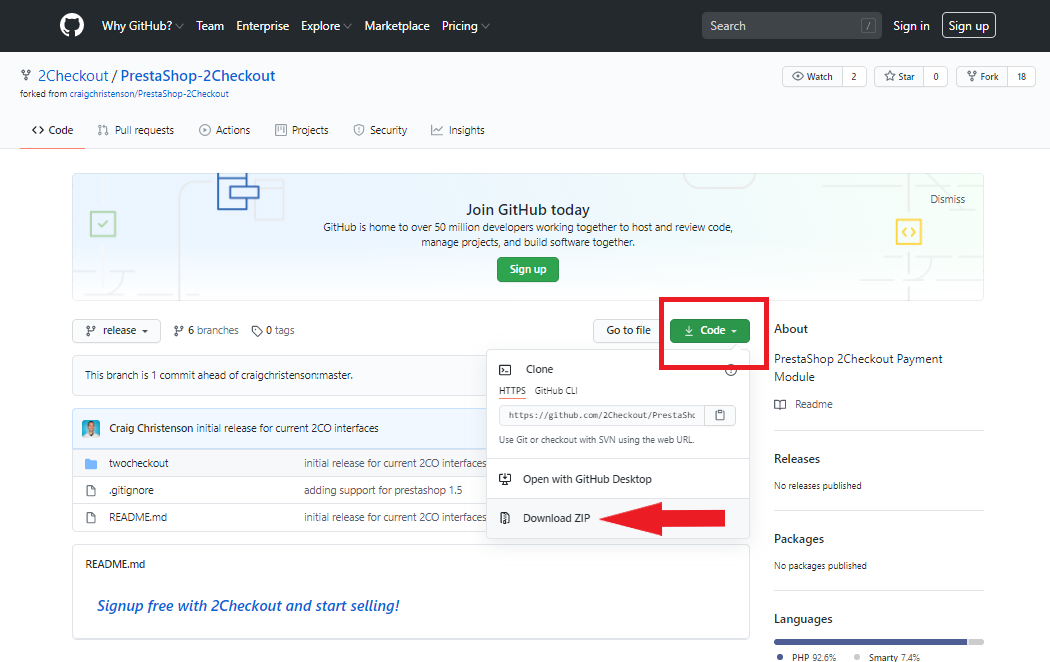Image resolution: width=1050 pixels, height=662 pixels.
Task: Open 'Signup free with 2Checkout' README link
Action: click(248, 606)
